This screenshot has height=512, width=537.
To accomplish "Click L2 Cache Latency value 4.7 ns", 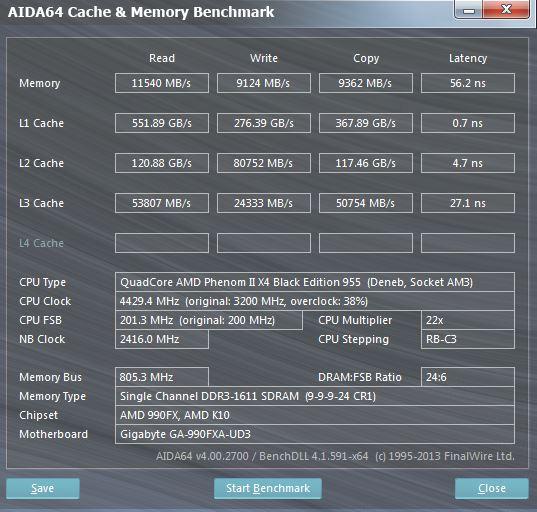I will coord(468,163).
